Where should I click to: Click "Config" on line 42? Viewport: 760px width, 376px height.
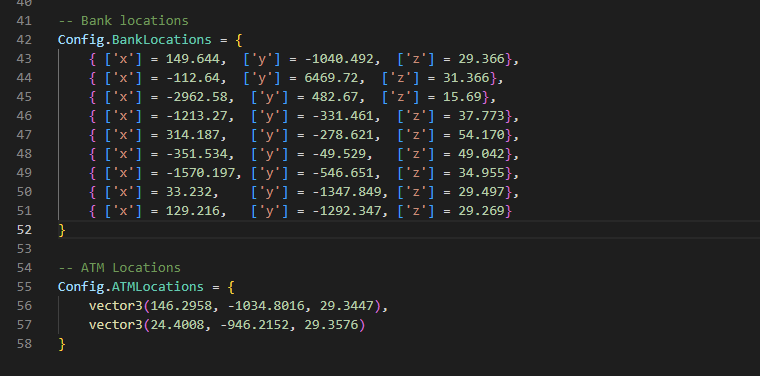pos(81,40)
